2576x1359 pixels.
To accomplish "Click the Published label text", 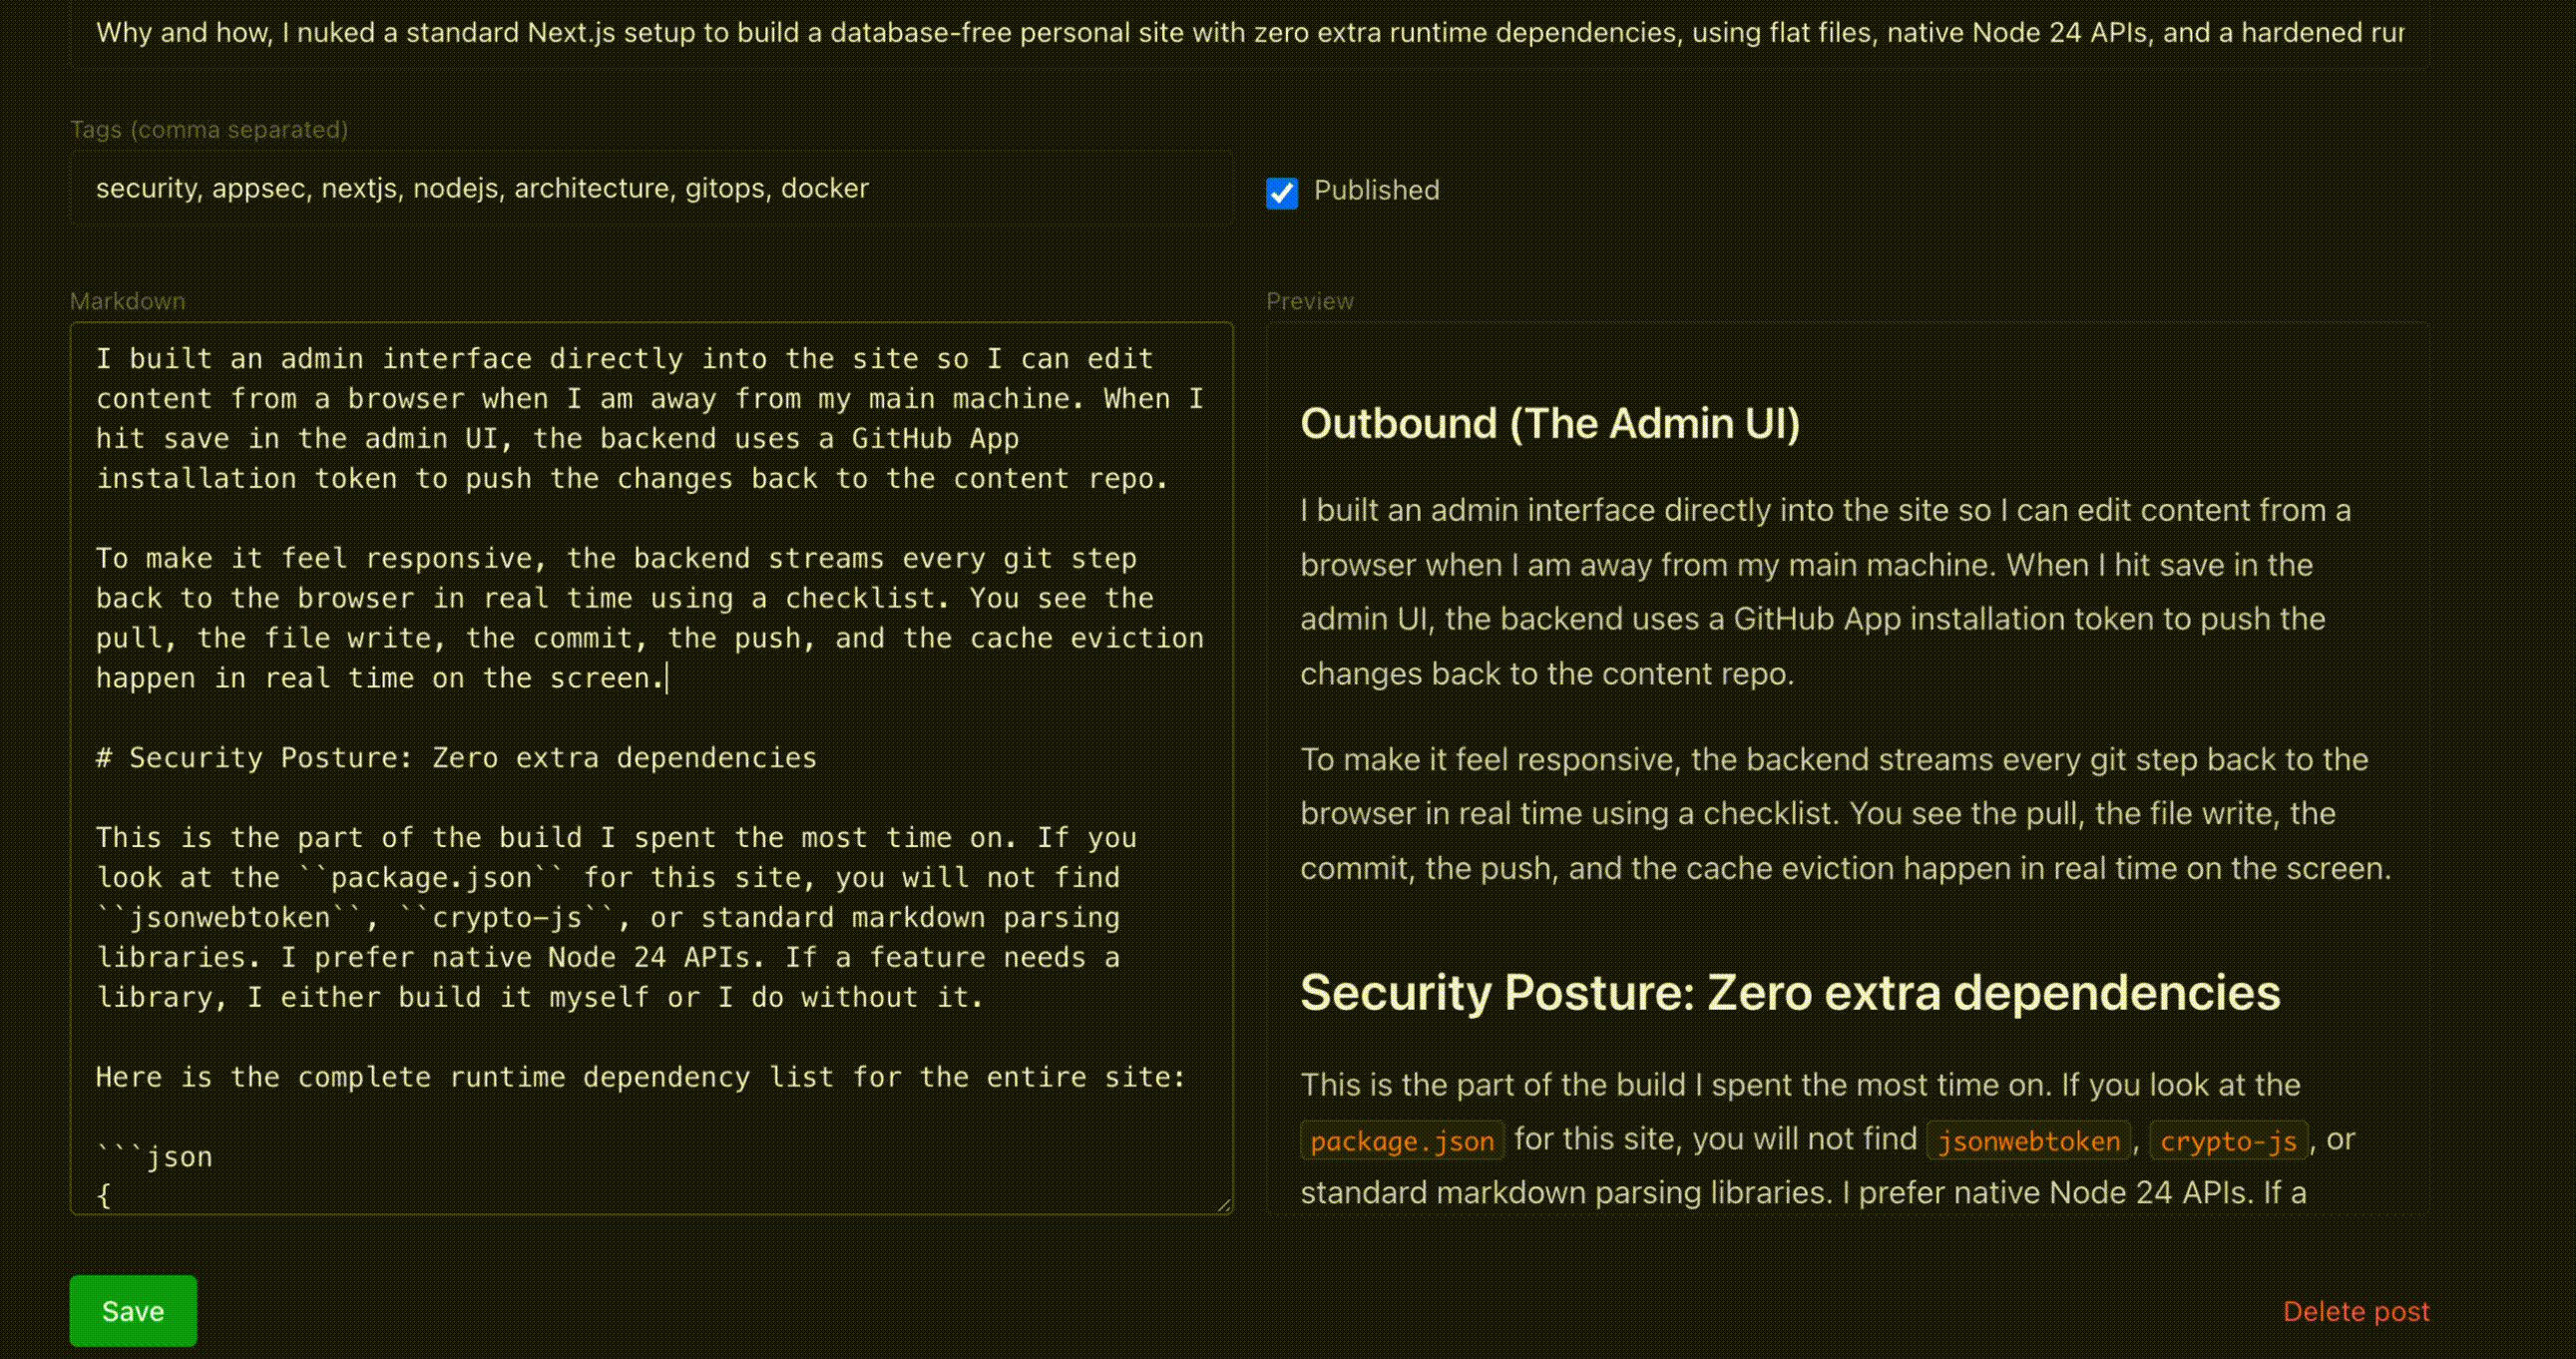I will click(1376, 190).
